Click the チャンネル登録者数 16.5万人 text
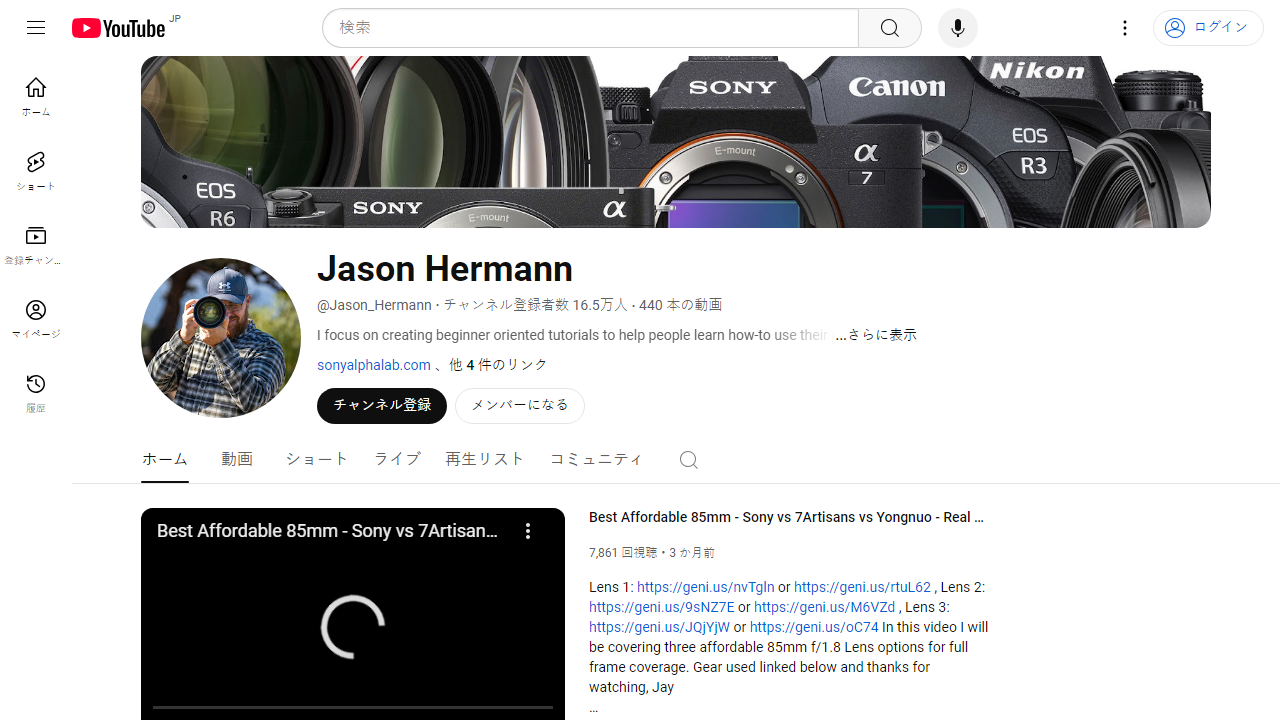1280x720 pixels. point(536,305)
